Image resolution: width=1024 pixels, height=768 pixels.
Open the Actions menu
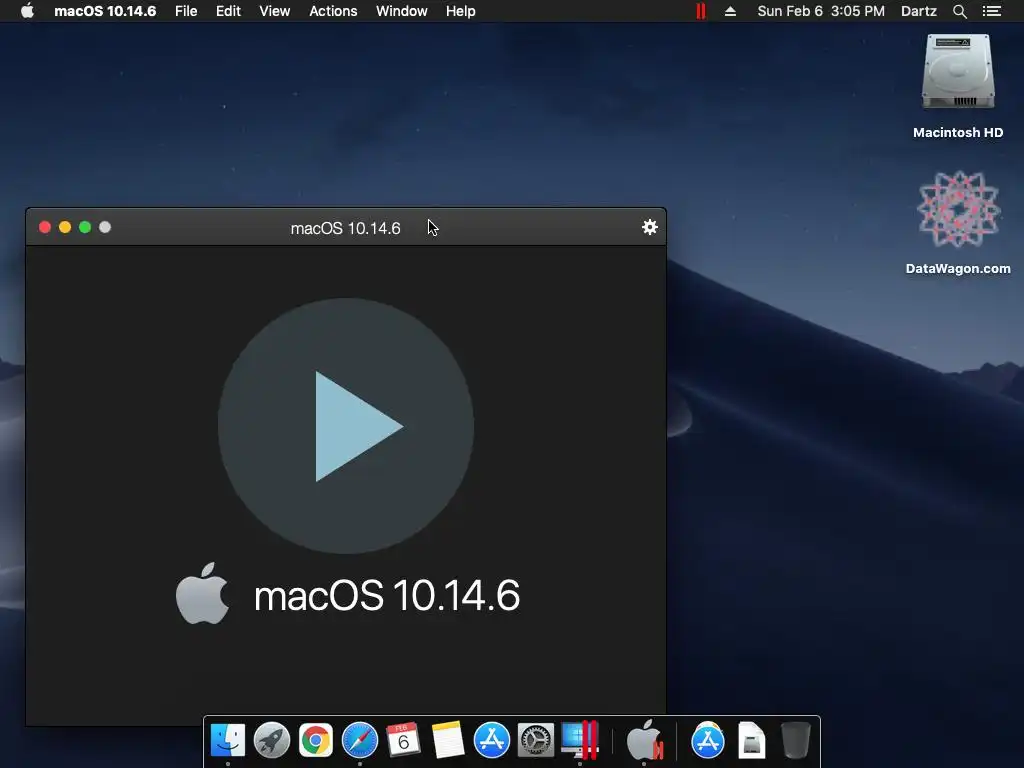pos(333,11)
